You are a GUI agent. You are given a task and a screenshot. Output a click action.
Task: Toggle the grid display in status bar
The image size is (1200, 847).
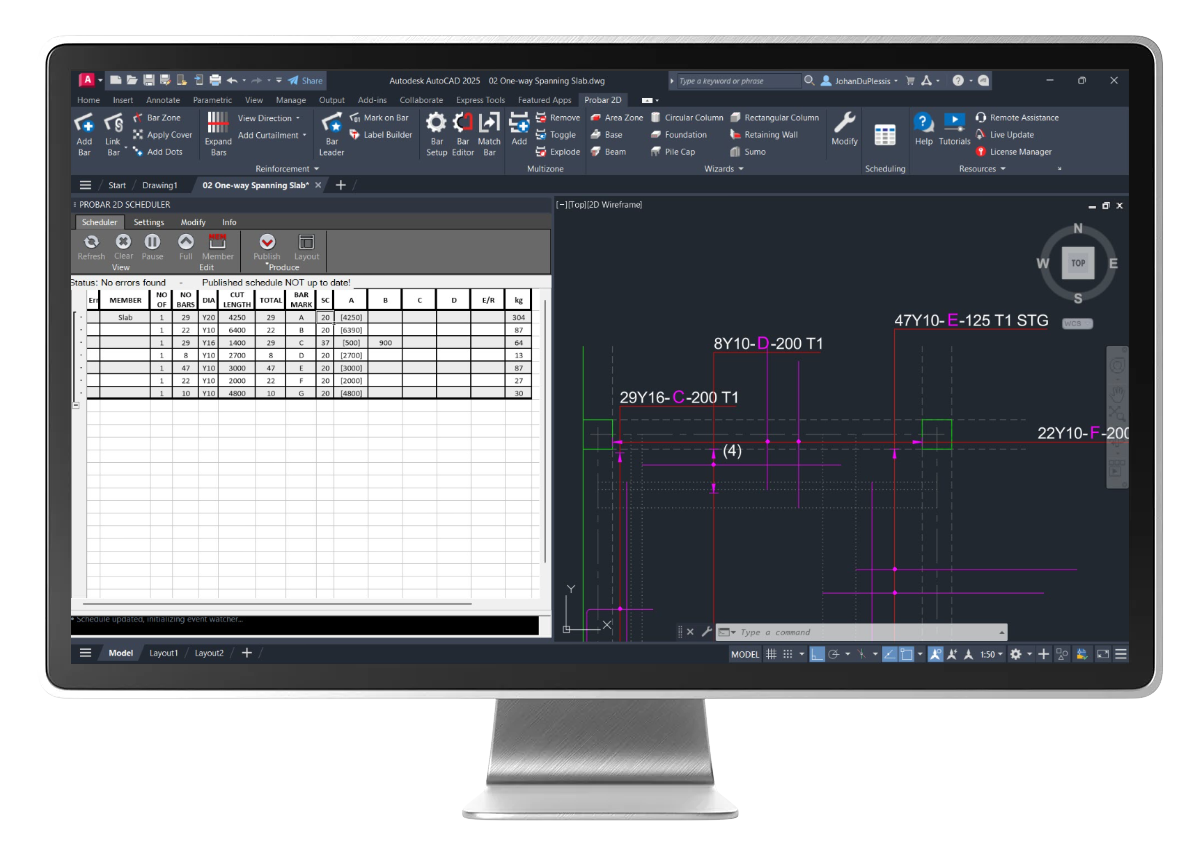(x=771, y=654)
